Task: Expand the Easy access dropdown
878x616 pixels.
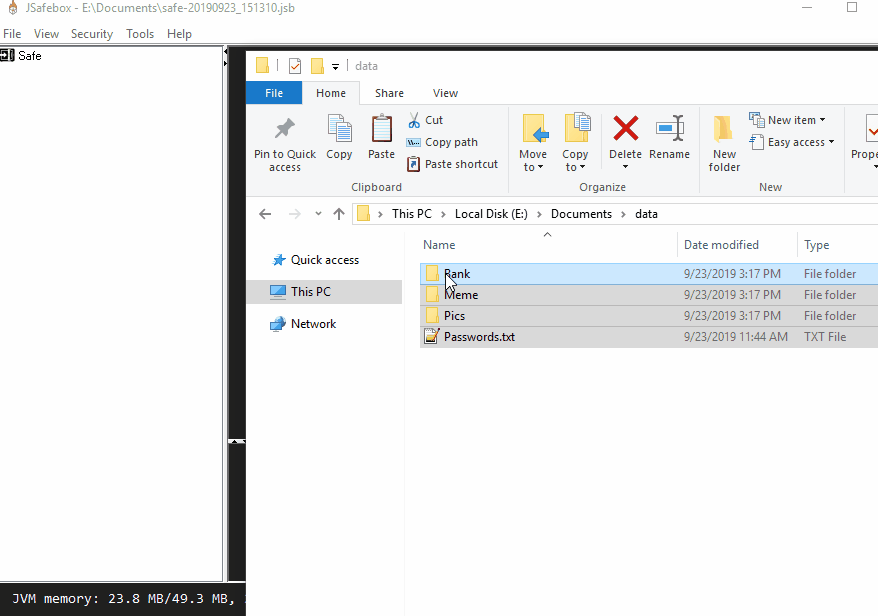Action: click(x=792, y=142)
